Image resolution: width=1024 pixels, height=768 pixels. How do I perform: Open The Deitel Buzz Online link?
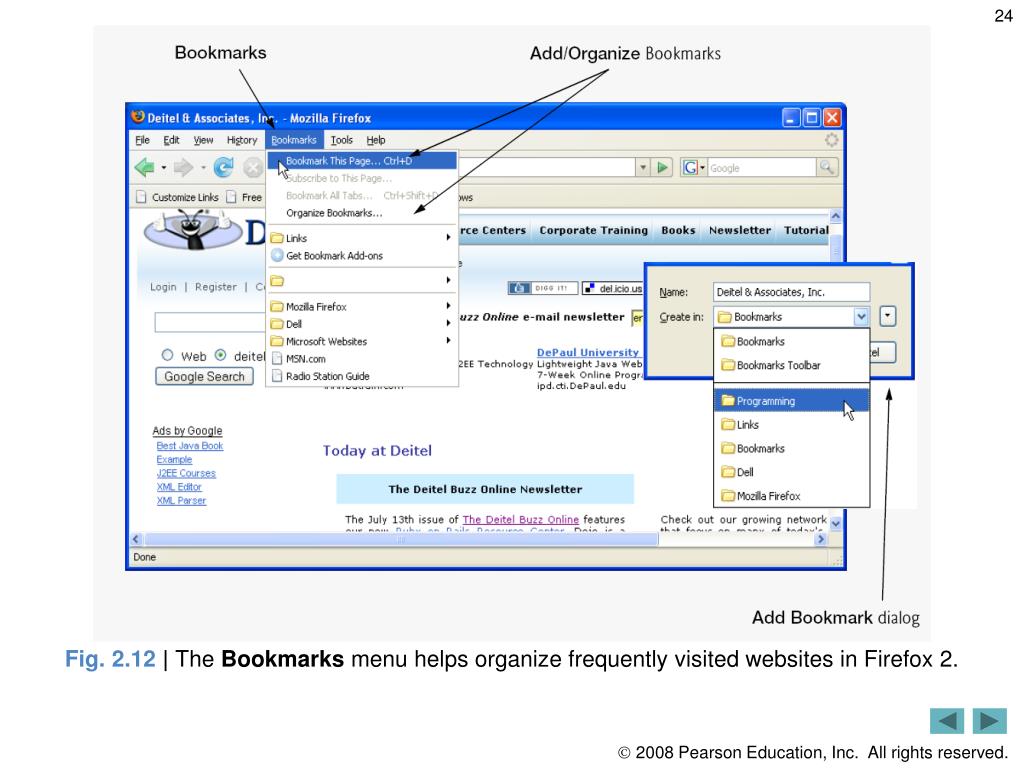(520, 519)
